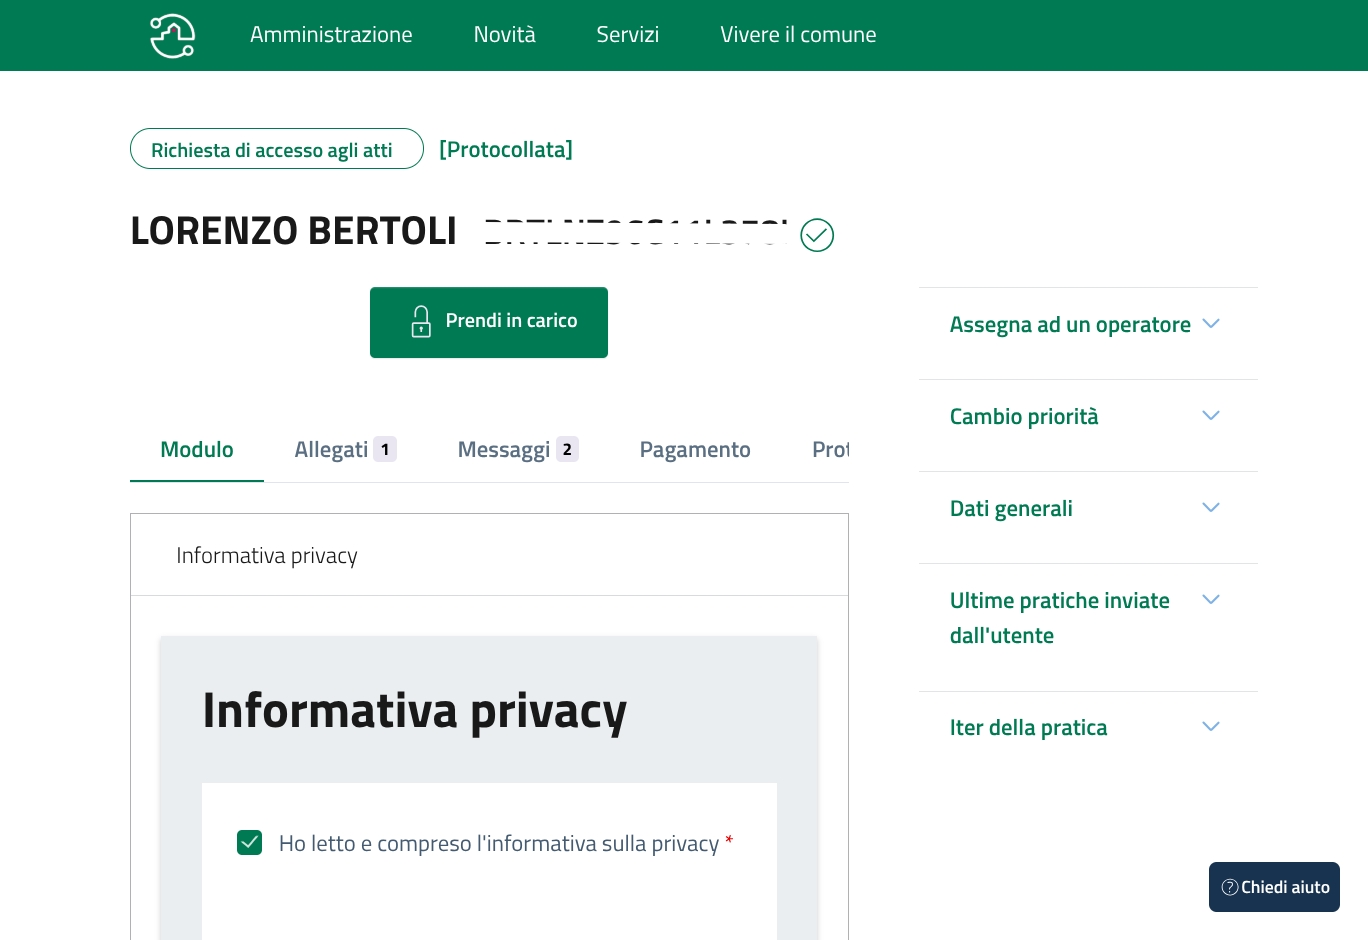This screenshot has width=1368, height=940.
Task: Open the Dati generali accordion
Action: pos(1210,508)
